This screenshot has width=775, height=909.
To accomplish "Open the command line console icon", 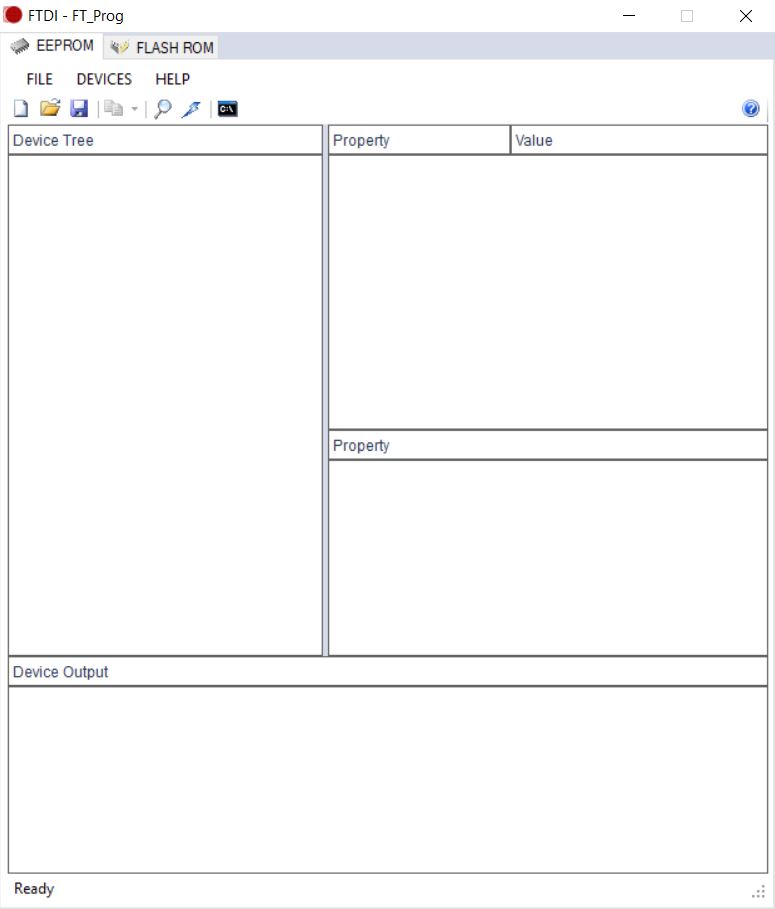I will [x=228, y=109].
